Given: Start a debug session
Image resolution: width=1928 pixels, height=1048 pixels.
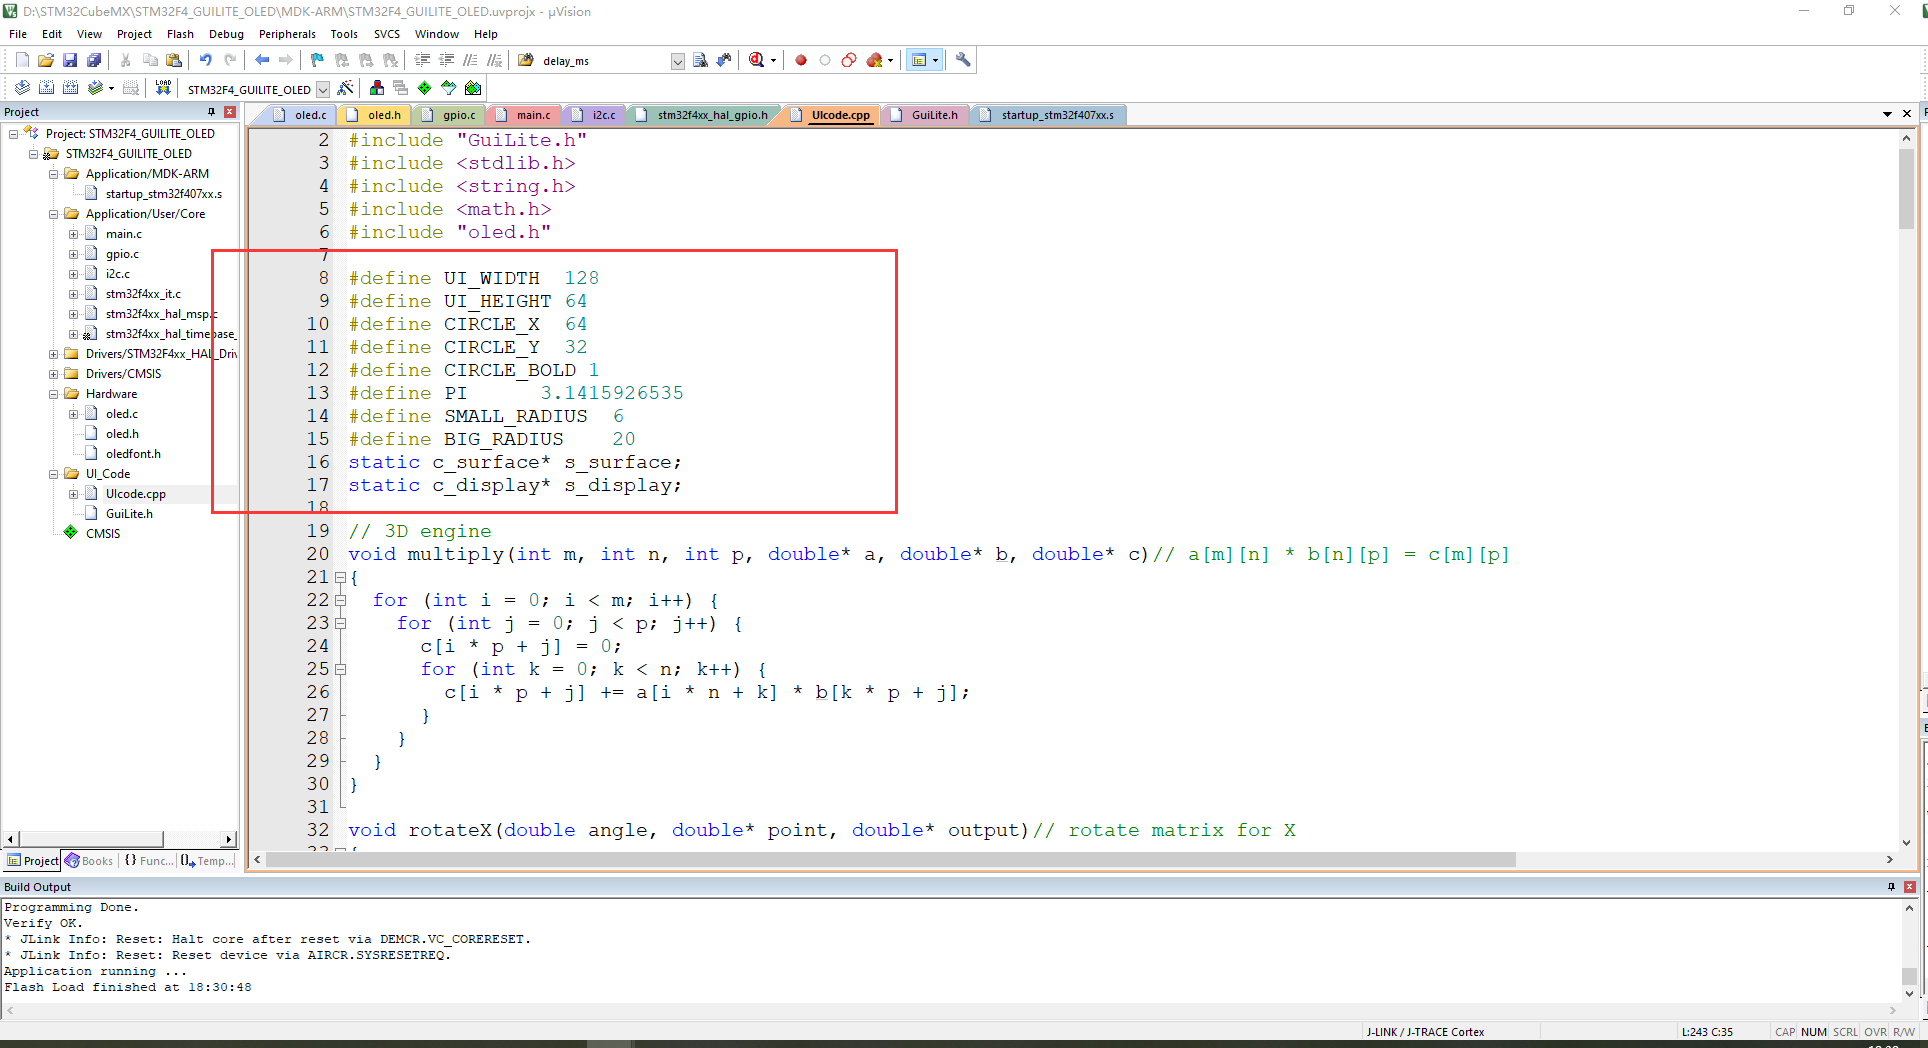Looking at the screenshot, I should click(x=758, y=60).
